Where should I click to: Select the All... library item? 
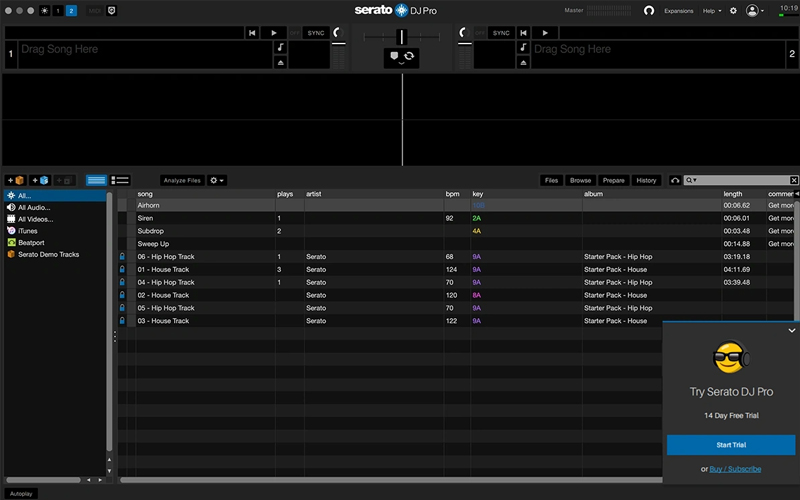55,195
